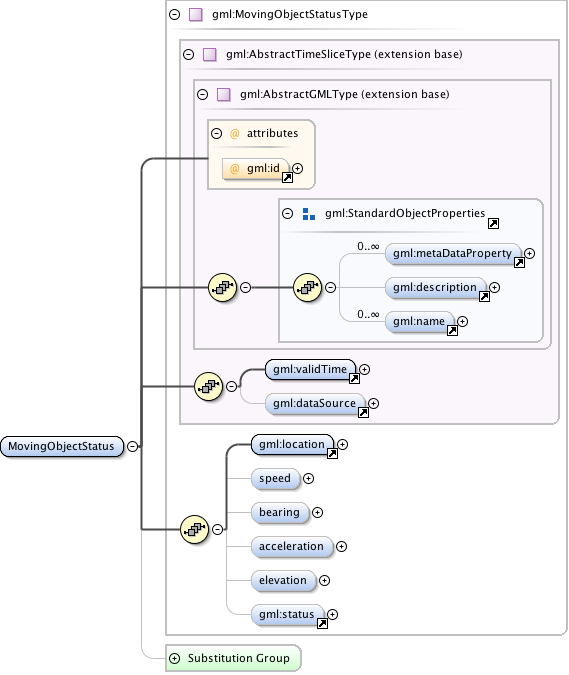The image size is (569, 675).
Task: Click 0..∞ cardinality above gml:metaDataProperty
Action: 368,247
